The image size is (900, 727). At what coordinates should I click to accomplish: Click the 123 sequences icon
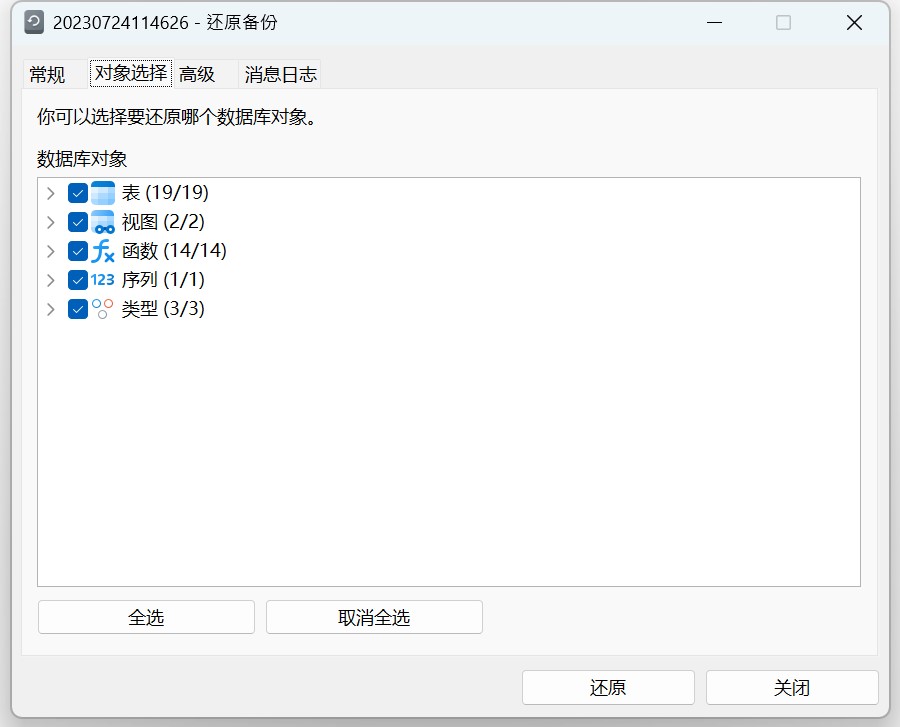point(103,280)
